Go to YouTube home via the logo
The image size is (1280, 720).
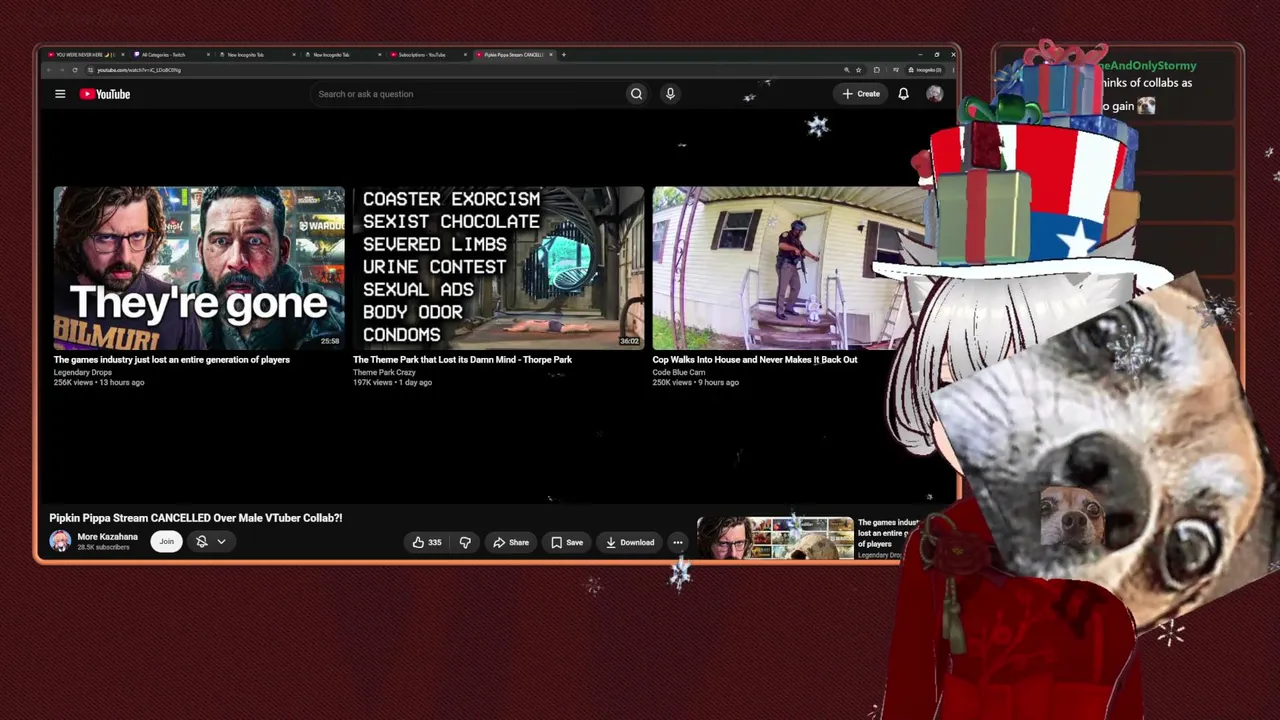click(105, 94)
